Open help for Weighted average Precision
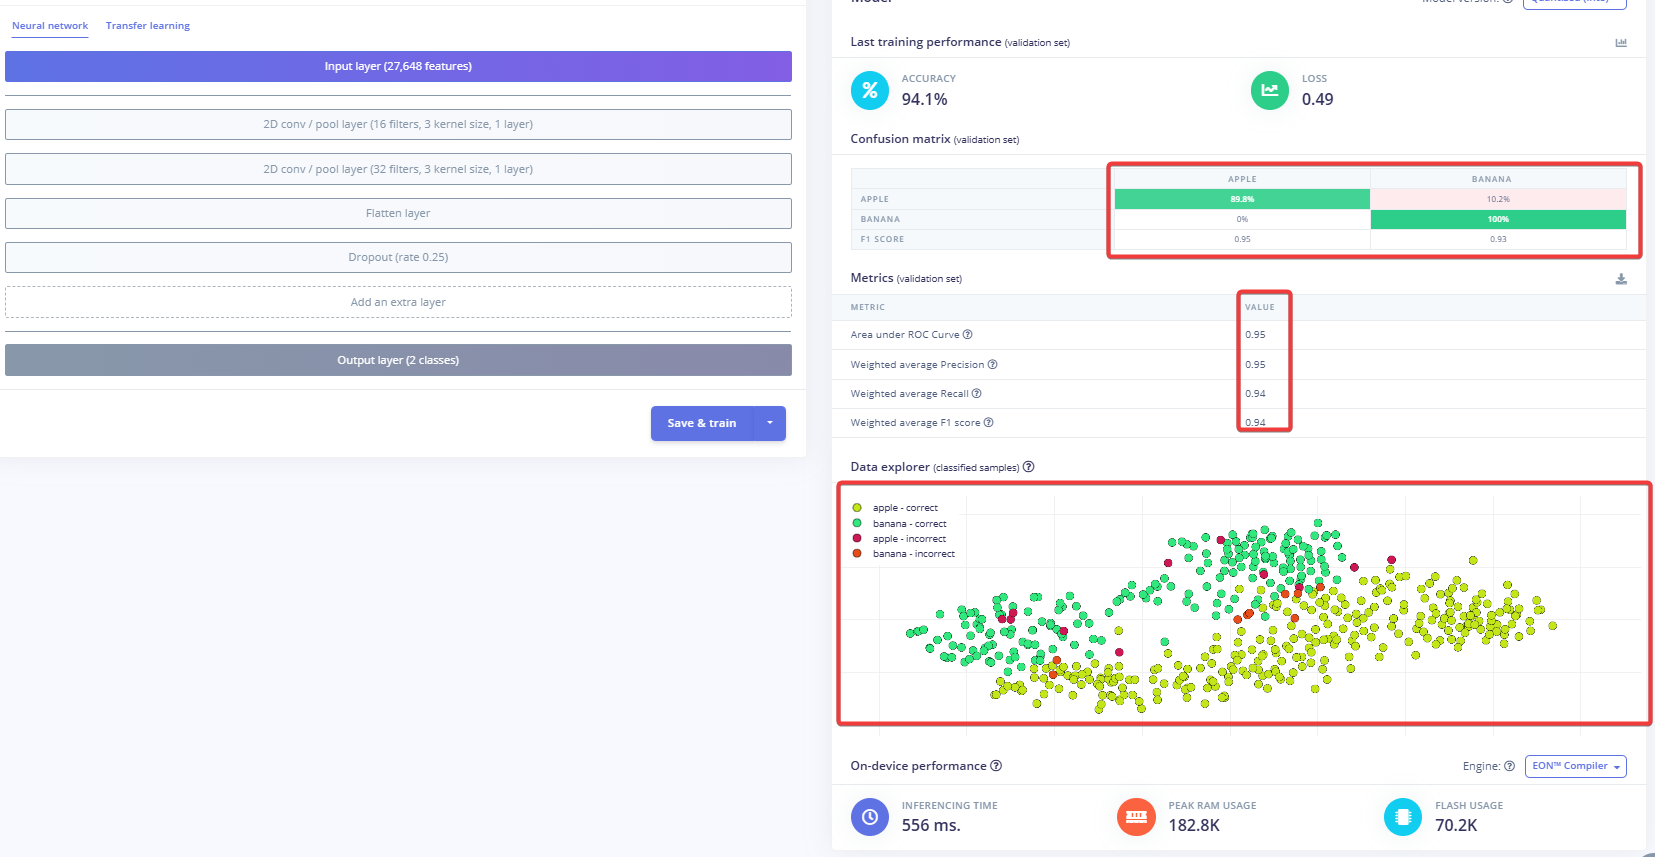This screenshot has width=1655, height=857. 992,365
